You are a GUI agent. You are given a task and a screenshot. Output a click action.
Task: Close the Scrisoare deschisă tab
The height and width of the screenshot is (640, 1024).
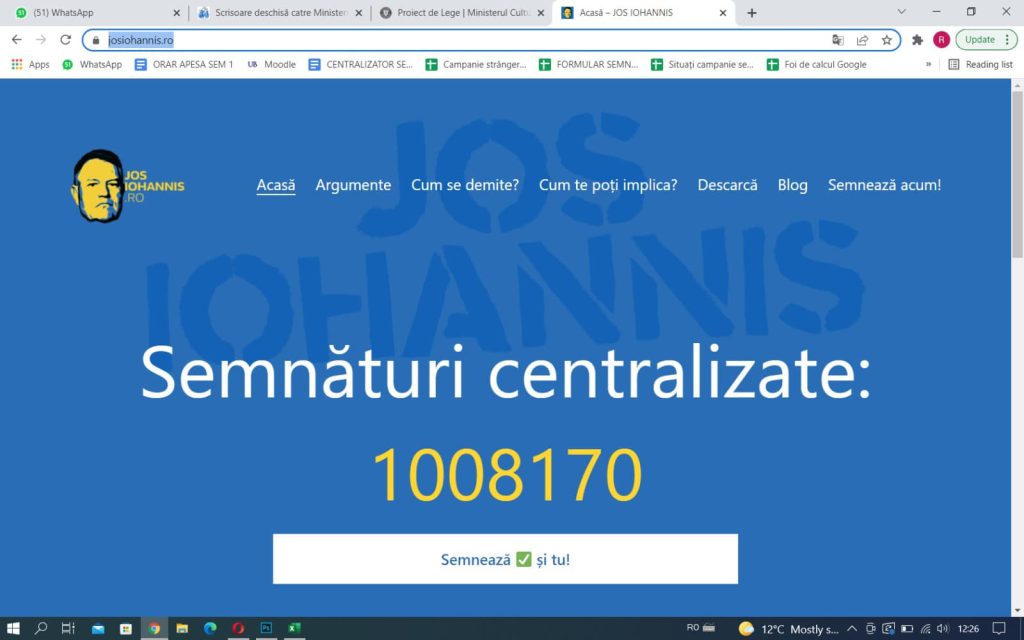pos(359,12)
